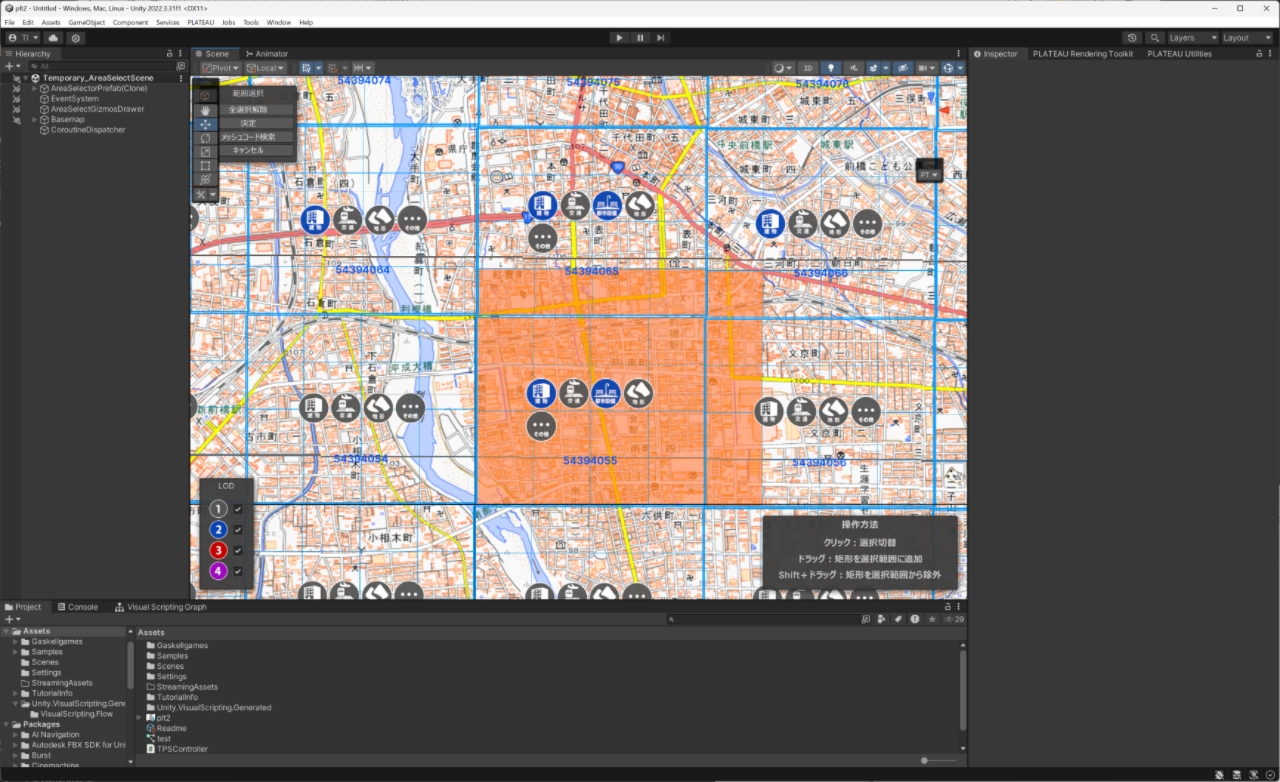This screenshot has width=1280, height=782.
Task: Select the Scale tool in scene toolbar
Action: (x=205, y=152)
